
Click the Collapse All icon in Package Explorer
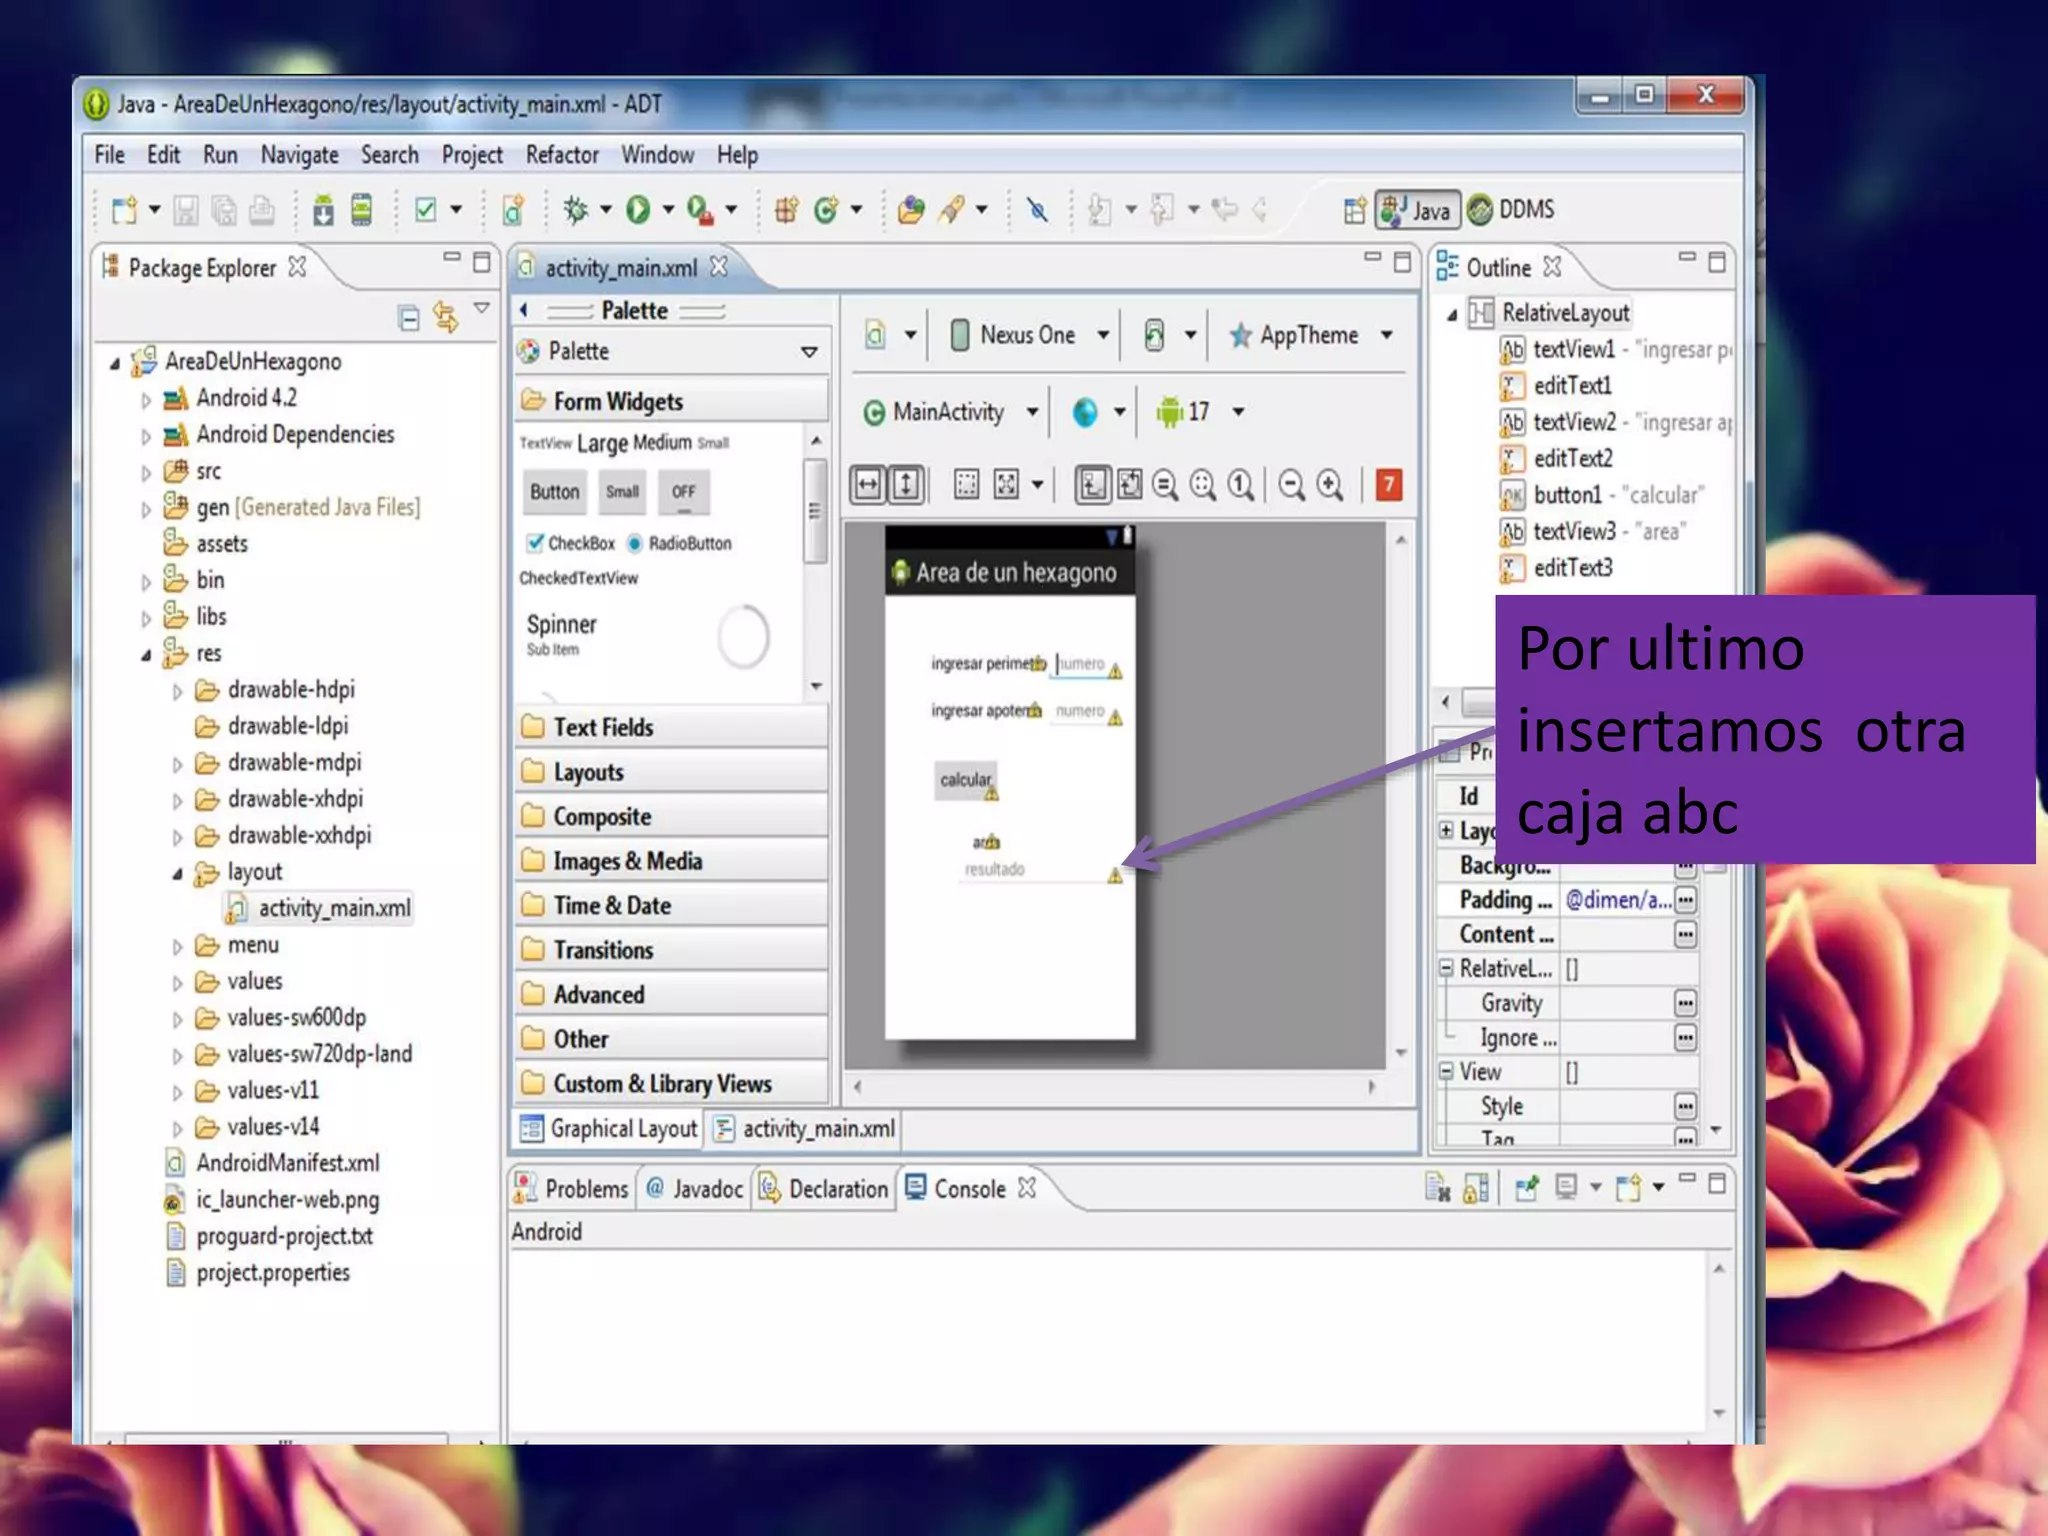(x=408, y=318)
